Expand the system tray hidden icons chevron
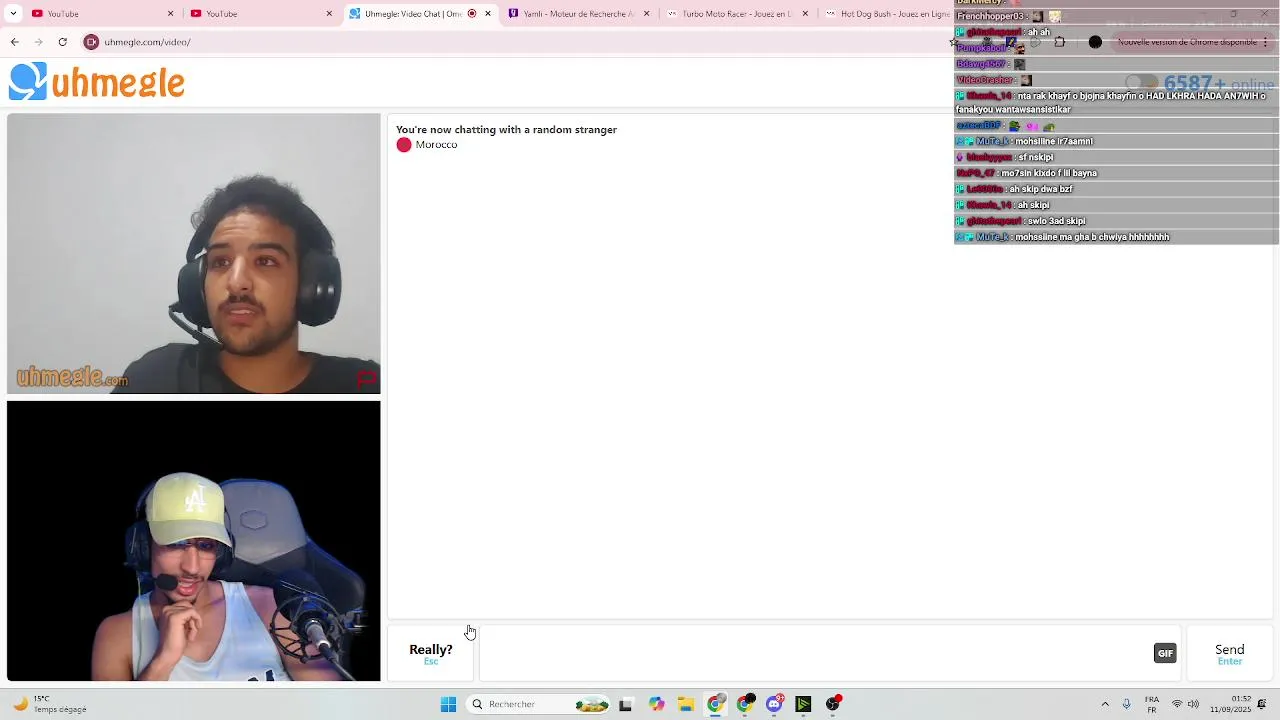 pyautogui.click(x=1105, y=704)
